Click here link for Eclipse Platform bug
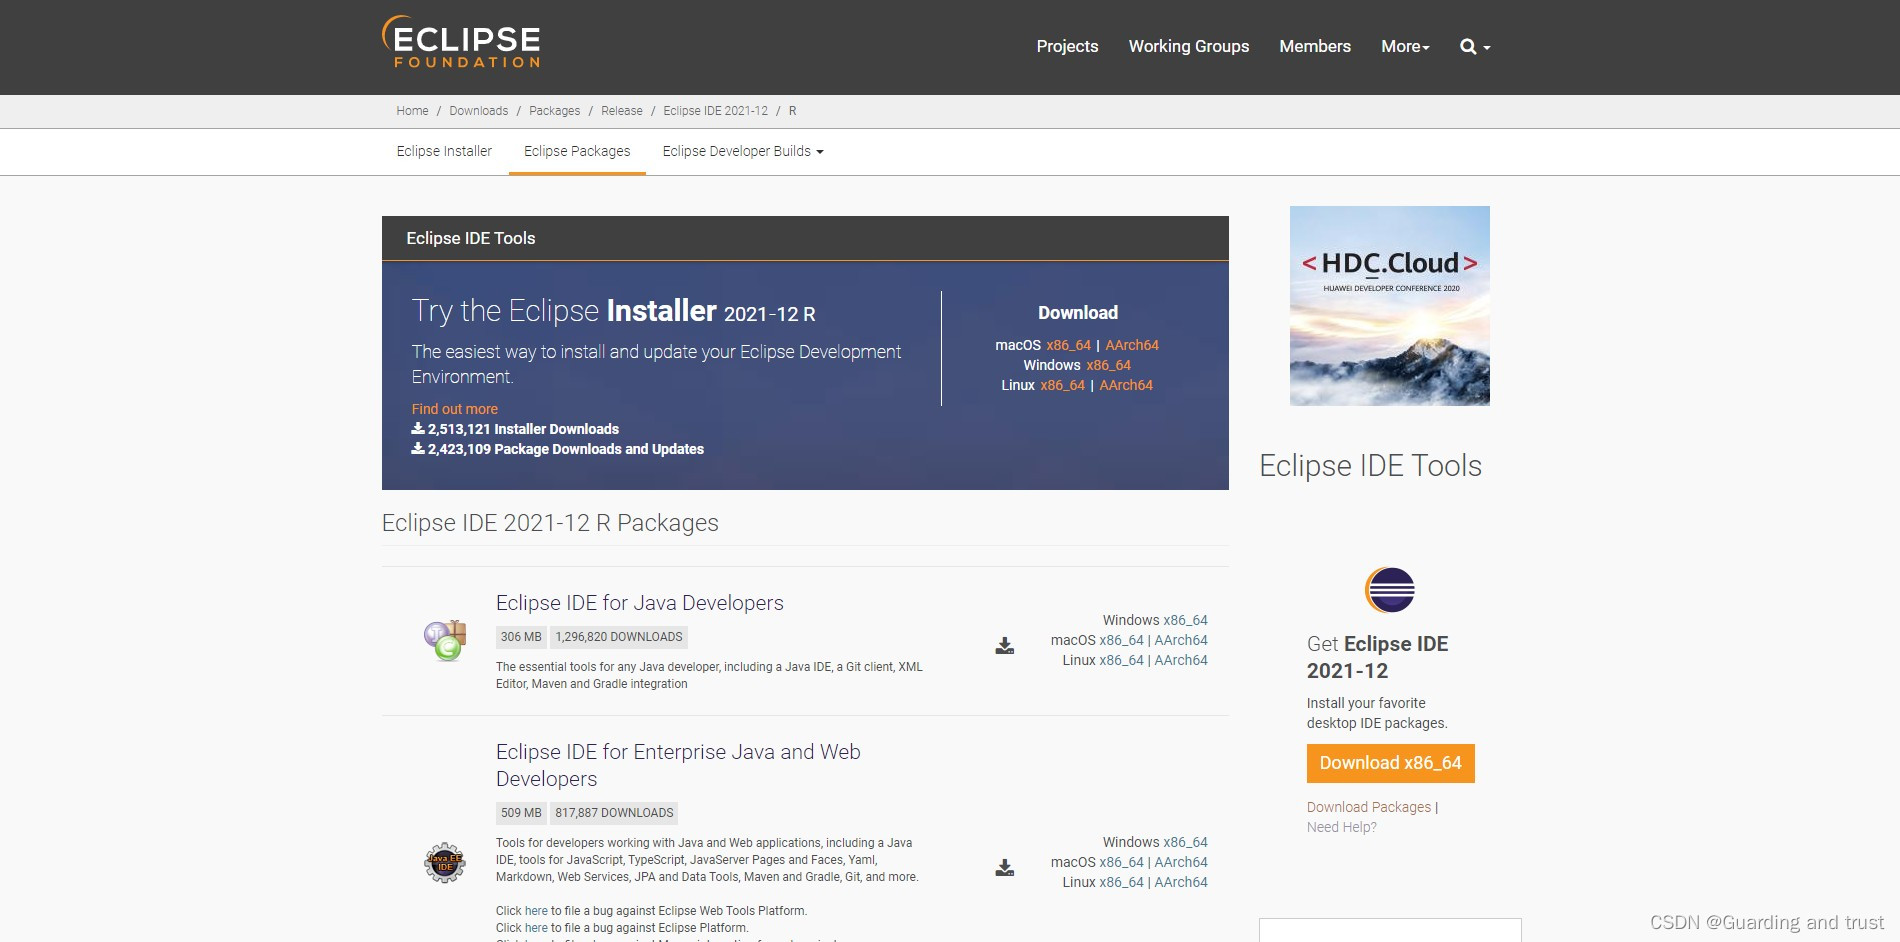Screen dimensions: 1900x942 pos(536,928)
